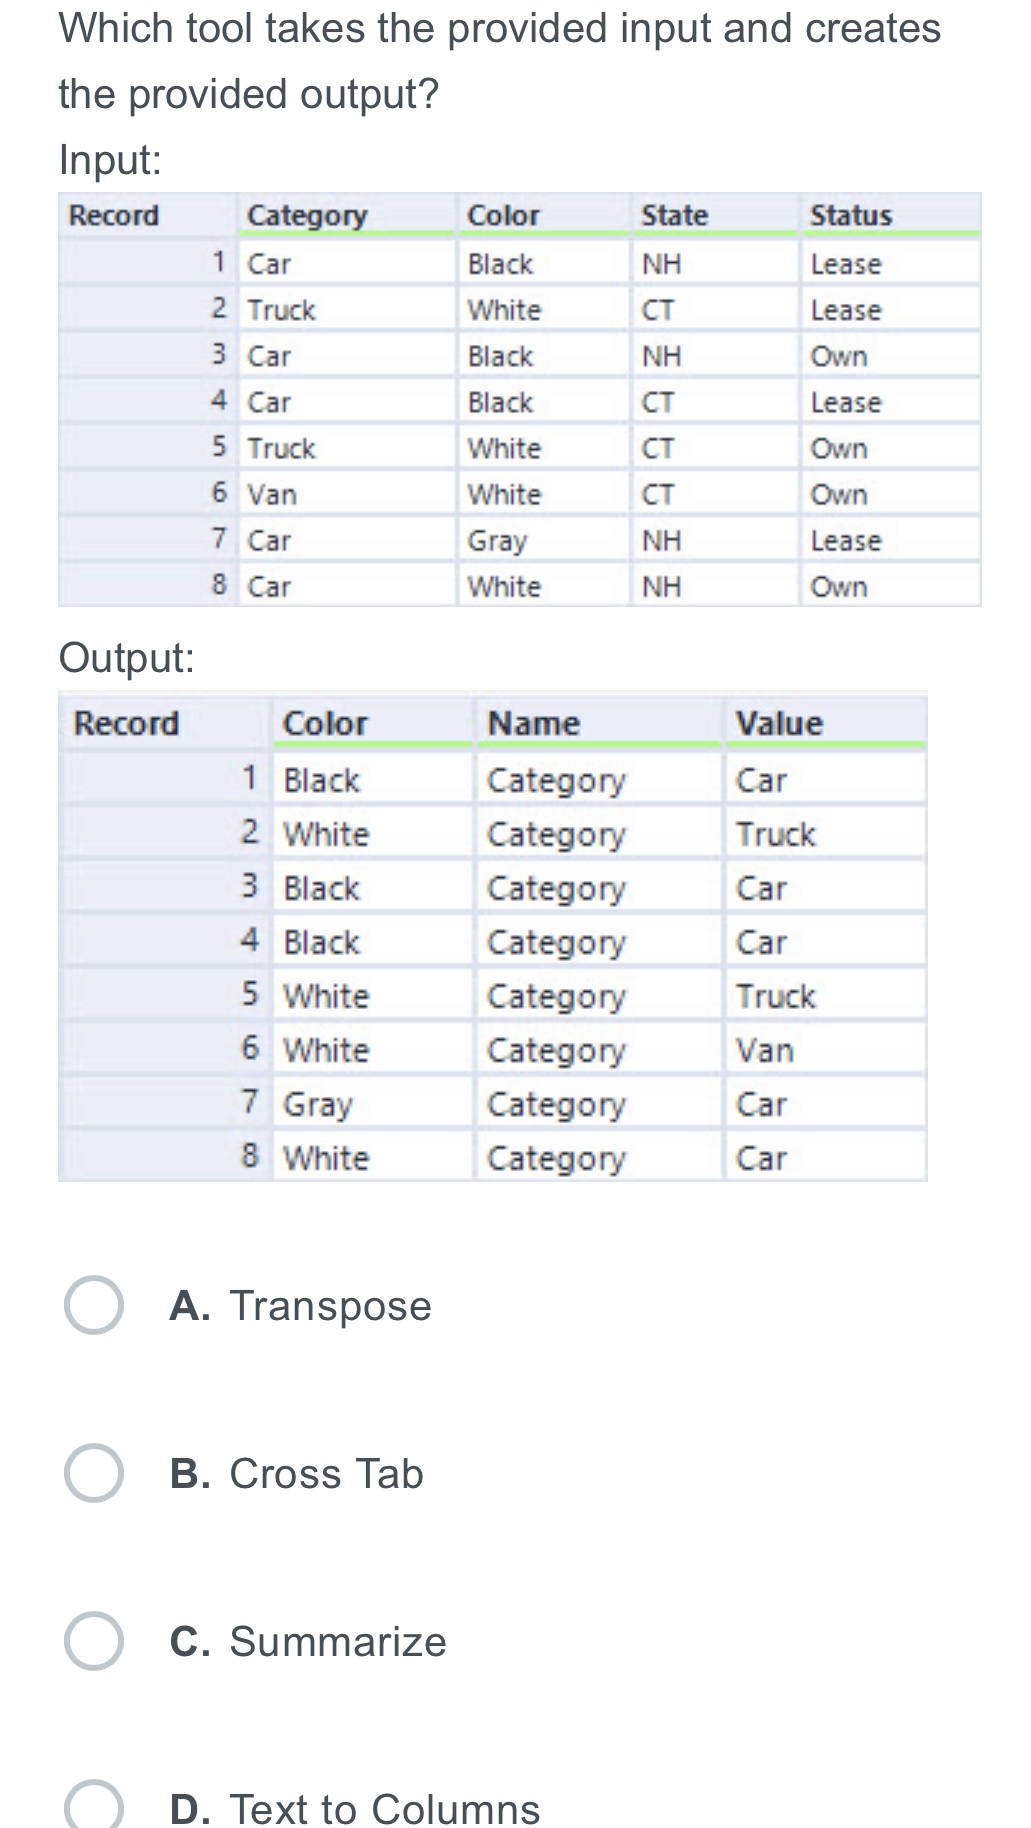Click Name column header in output table
1031x1828 pixels.
(x=533, y=723)
